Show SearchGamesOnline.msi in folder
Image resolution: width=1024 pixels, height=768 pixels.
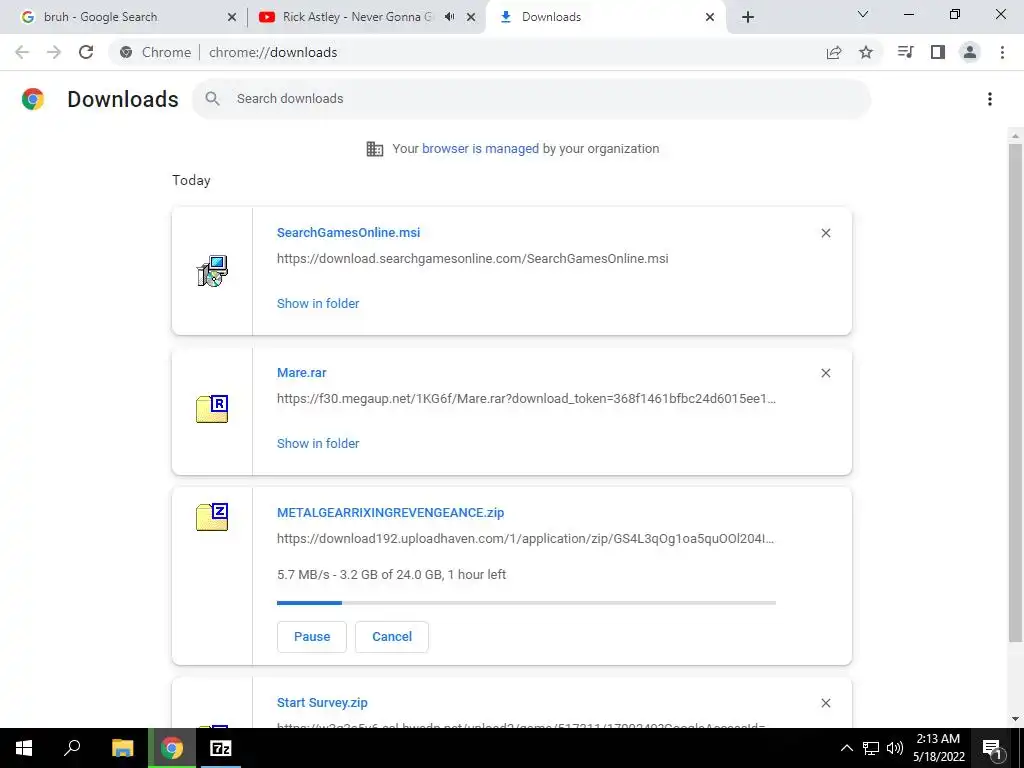317,303
